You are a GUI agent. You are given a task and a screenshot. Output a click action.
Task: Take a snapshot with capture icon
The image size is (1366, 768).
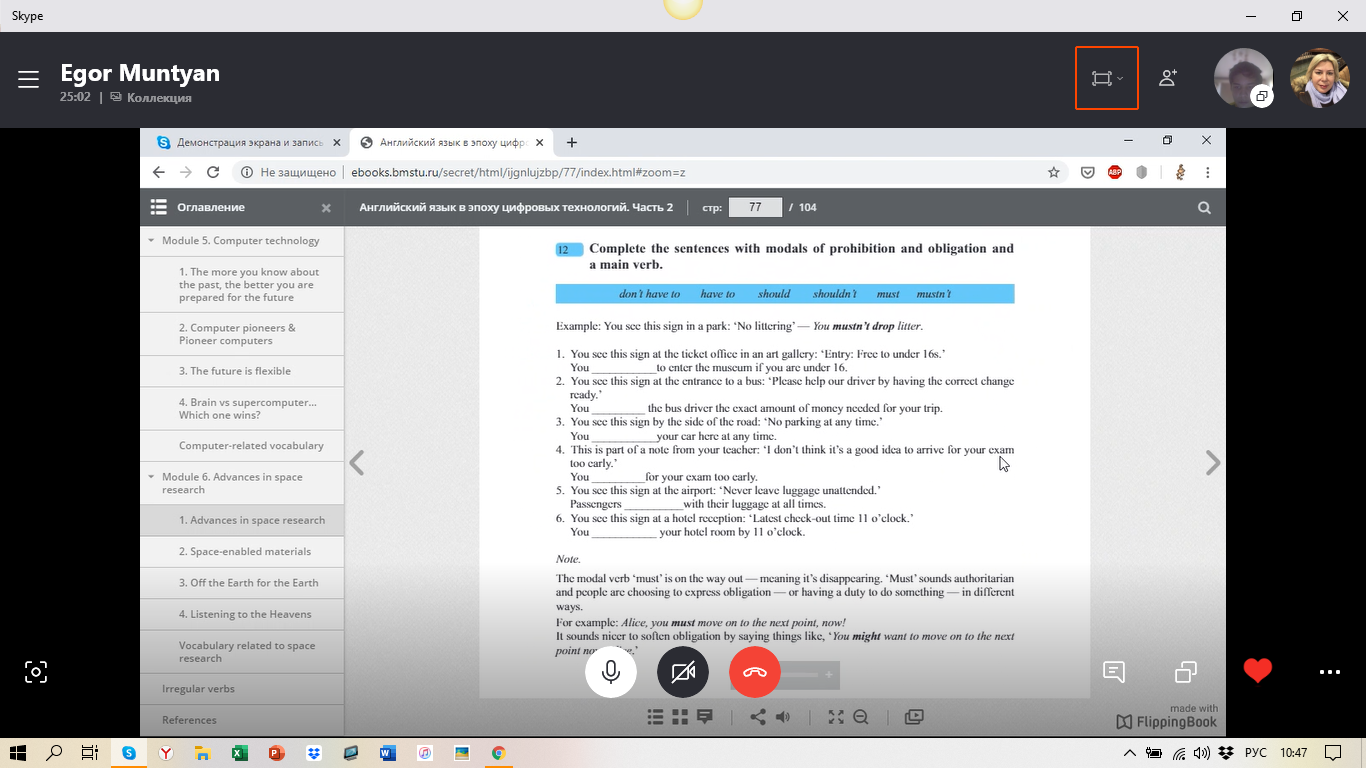tap(36, 672)
